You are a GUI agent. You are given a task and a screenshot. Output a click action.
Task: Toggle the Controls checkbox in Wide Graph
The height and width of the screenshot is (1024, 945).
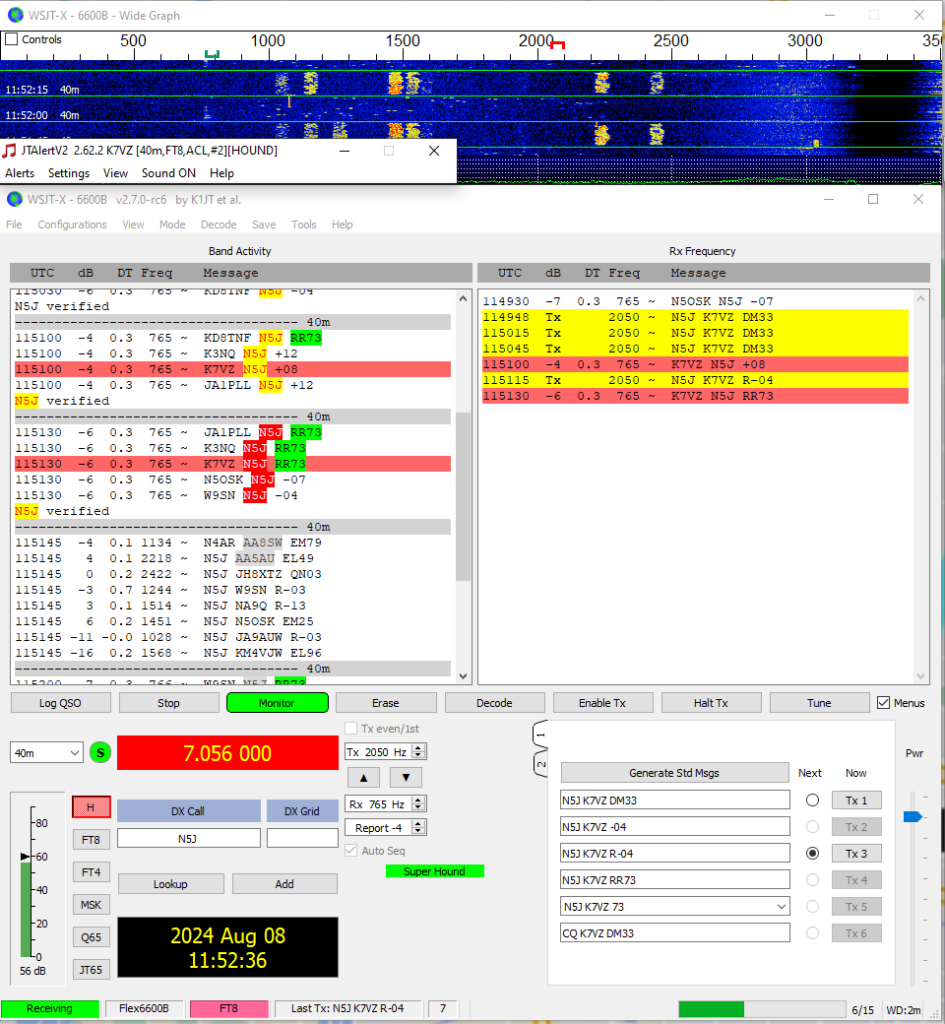click(x=12, y=39)
